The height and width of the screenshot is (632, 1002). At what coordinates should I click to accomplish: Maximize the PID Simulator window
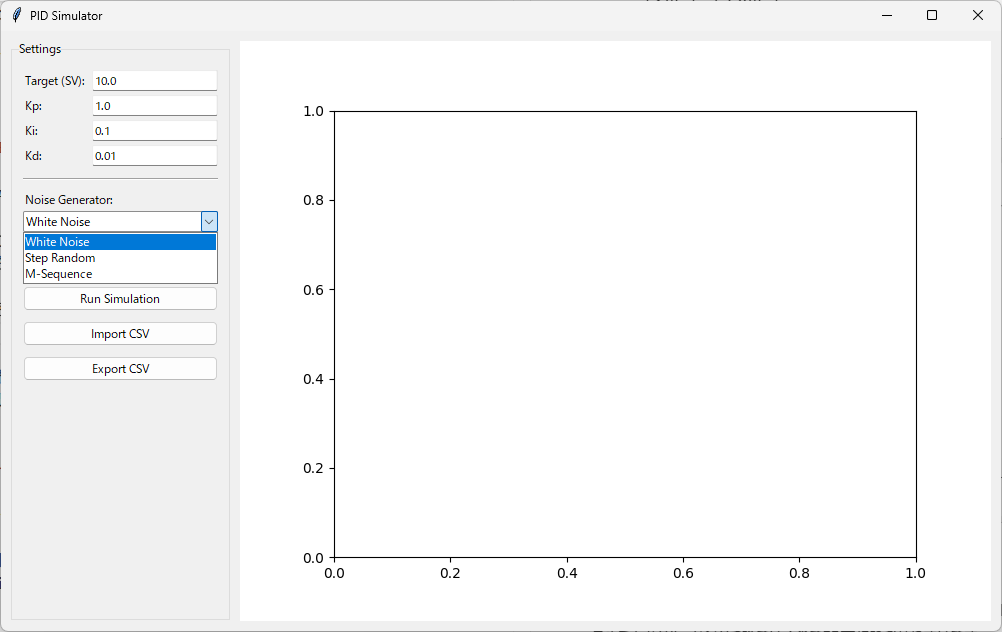[x=932, y=15]
